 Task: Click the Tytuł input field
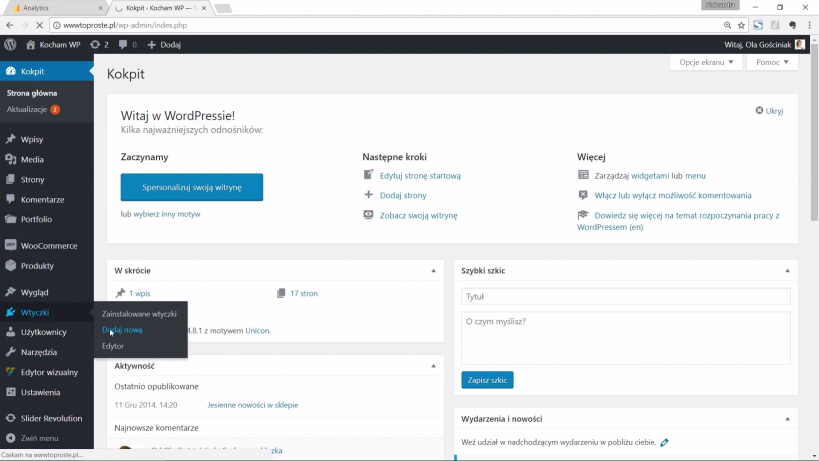[626, 297]
